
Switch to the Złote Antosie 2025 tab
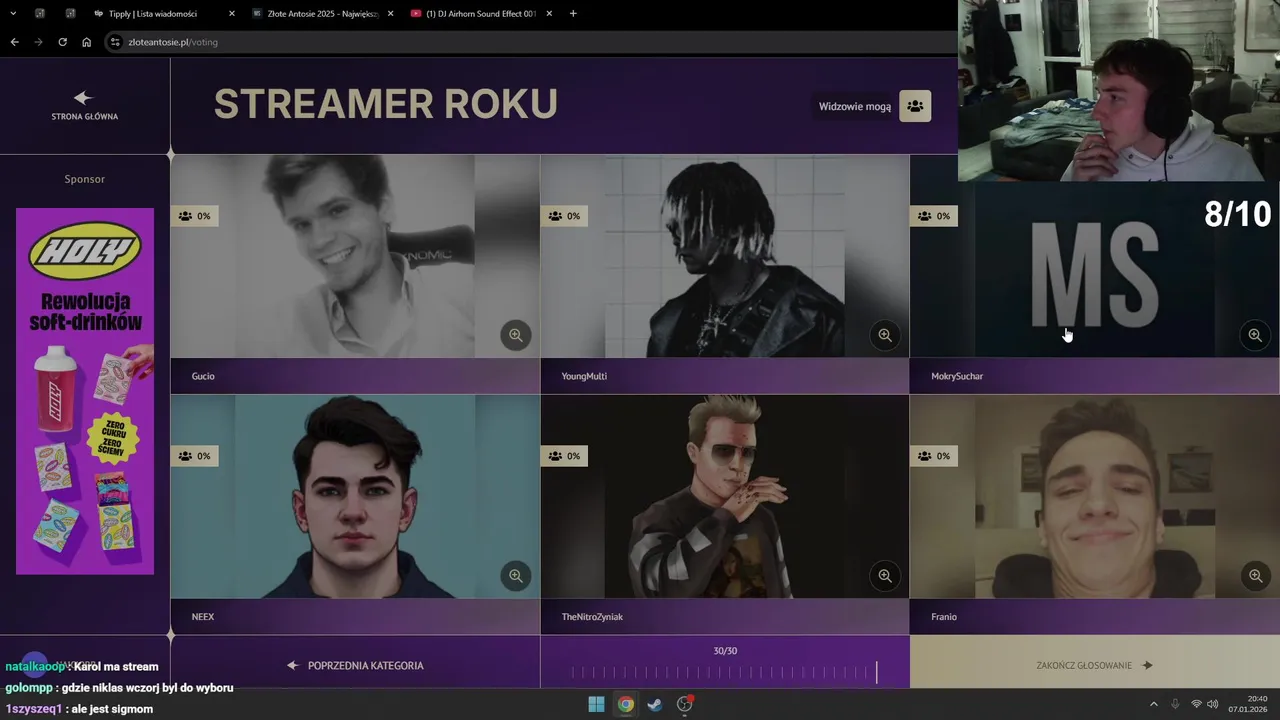pos(322,14)
